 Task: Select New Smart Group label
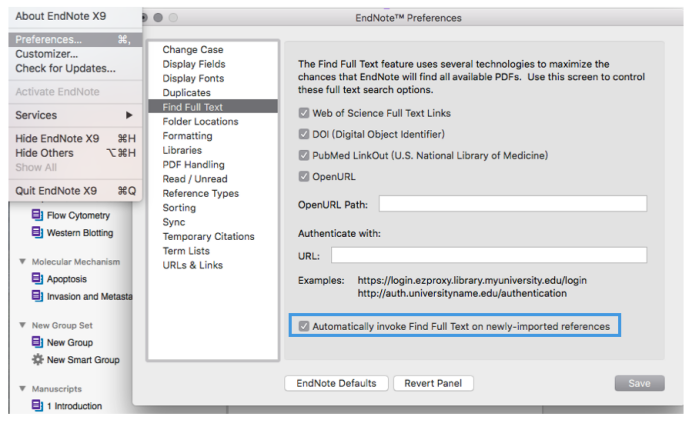83,360
